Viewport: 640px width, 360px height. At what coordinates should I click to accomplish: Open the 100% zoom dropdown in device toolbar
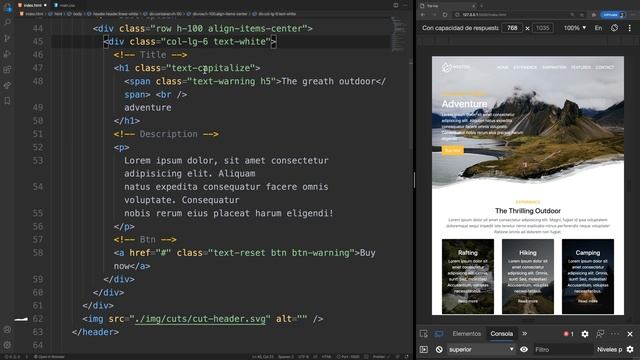(575, 28)
